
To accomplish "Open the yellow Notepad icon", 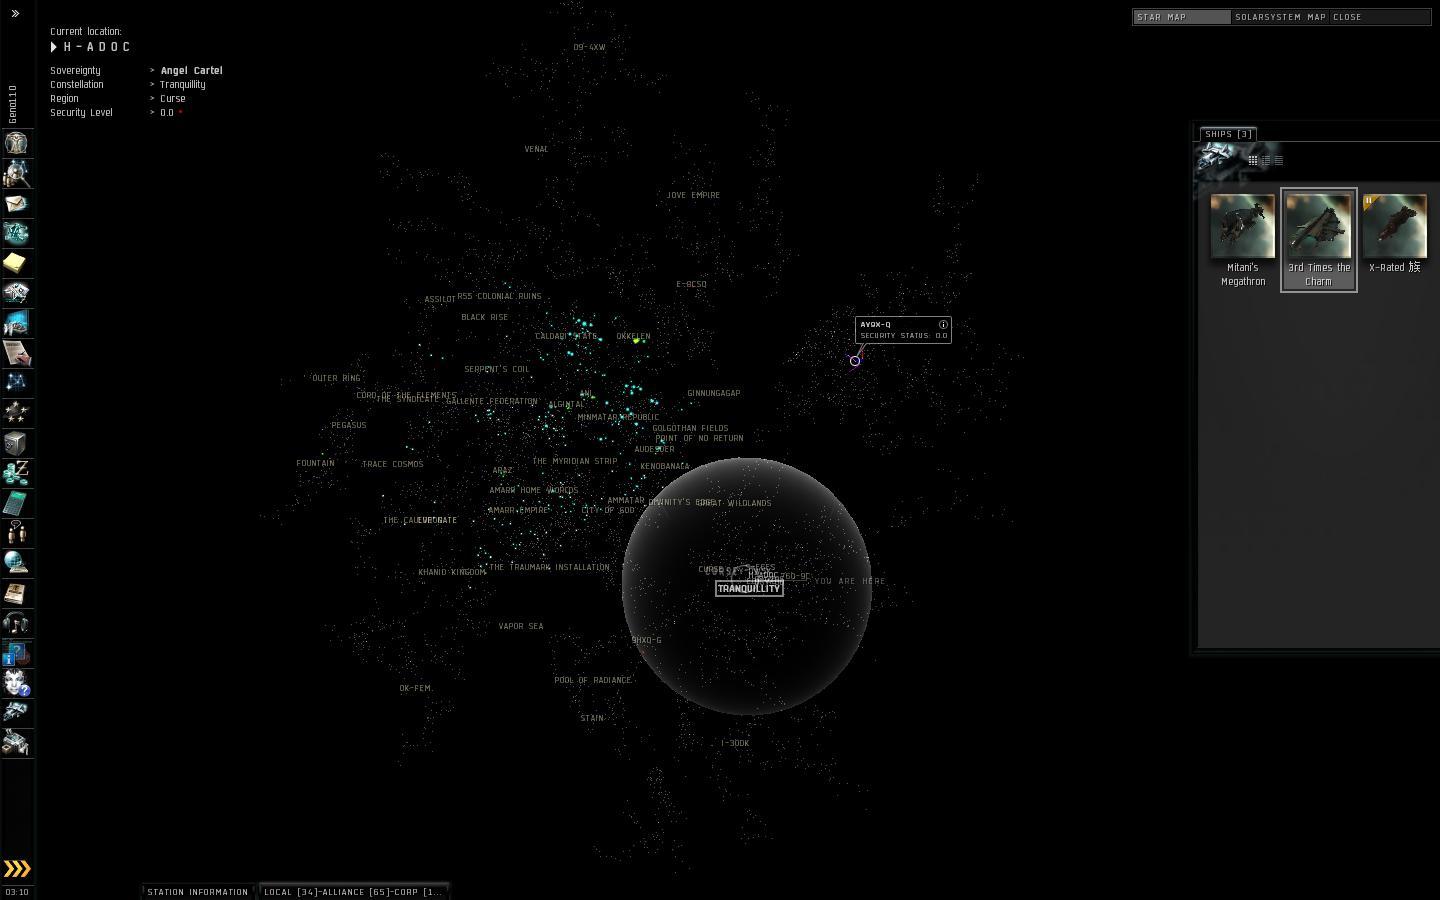I will click(16, 263).
